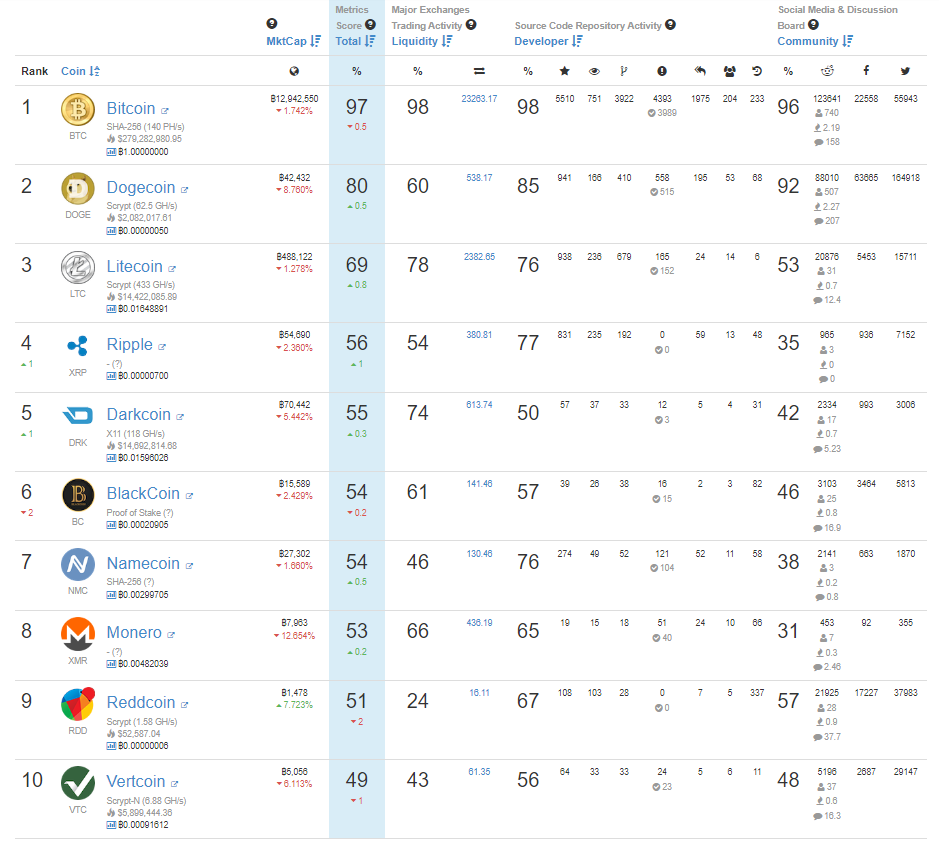Viewport: 939px width, 844px height.
Task: Click the star icon column header
Action: click(564, 71)
